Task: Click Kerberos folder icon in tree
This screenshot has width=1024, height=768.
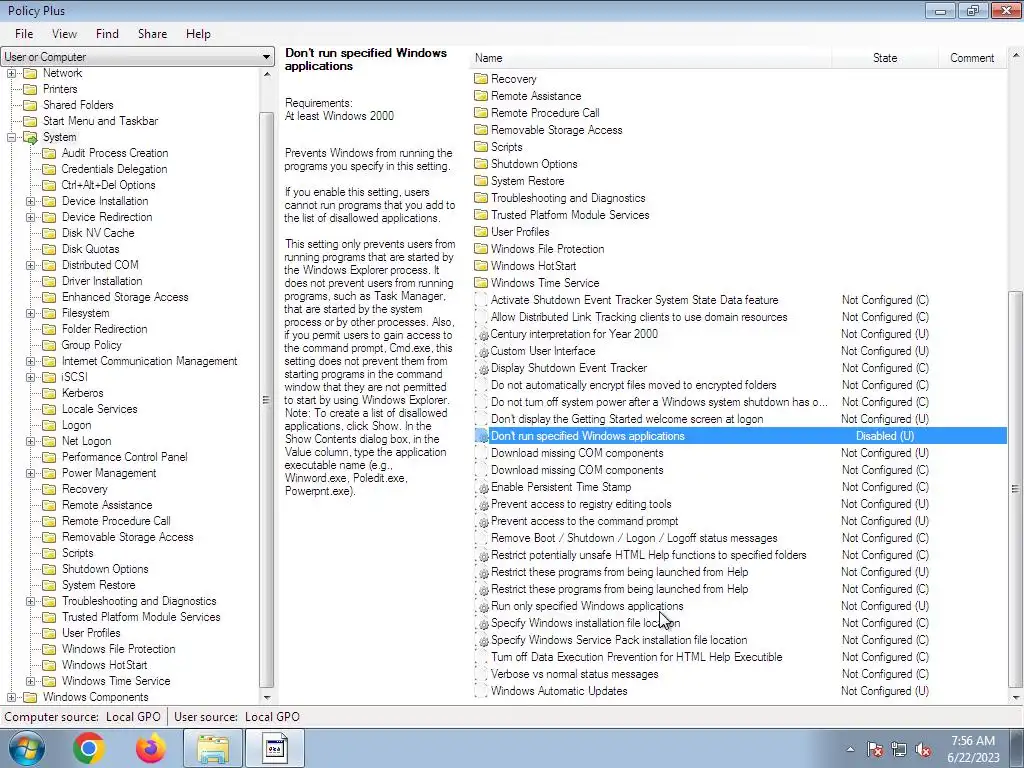Action: tap(49, 393)
